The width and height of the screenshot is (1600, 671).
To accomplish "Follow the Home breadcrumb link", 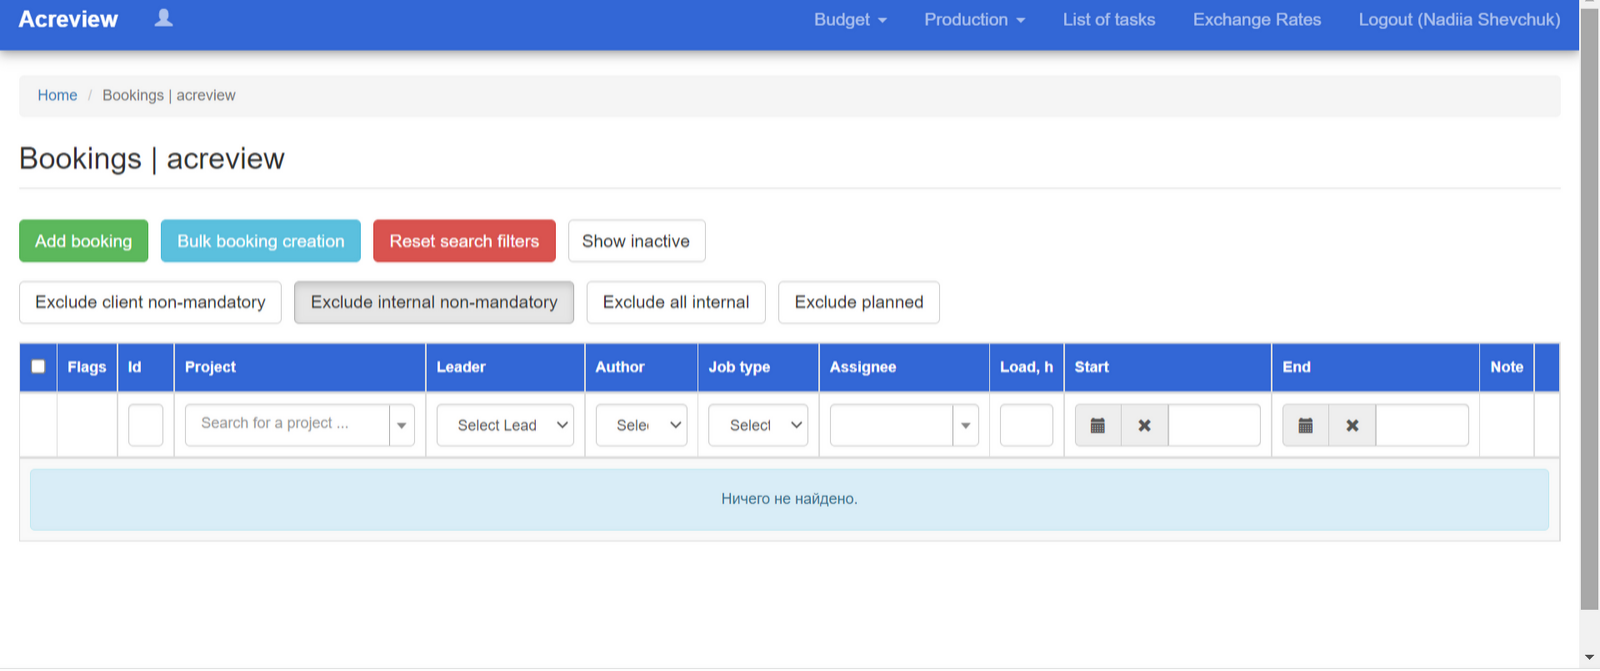I will pos(57,95).
